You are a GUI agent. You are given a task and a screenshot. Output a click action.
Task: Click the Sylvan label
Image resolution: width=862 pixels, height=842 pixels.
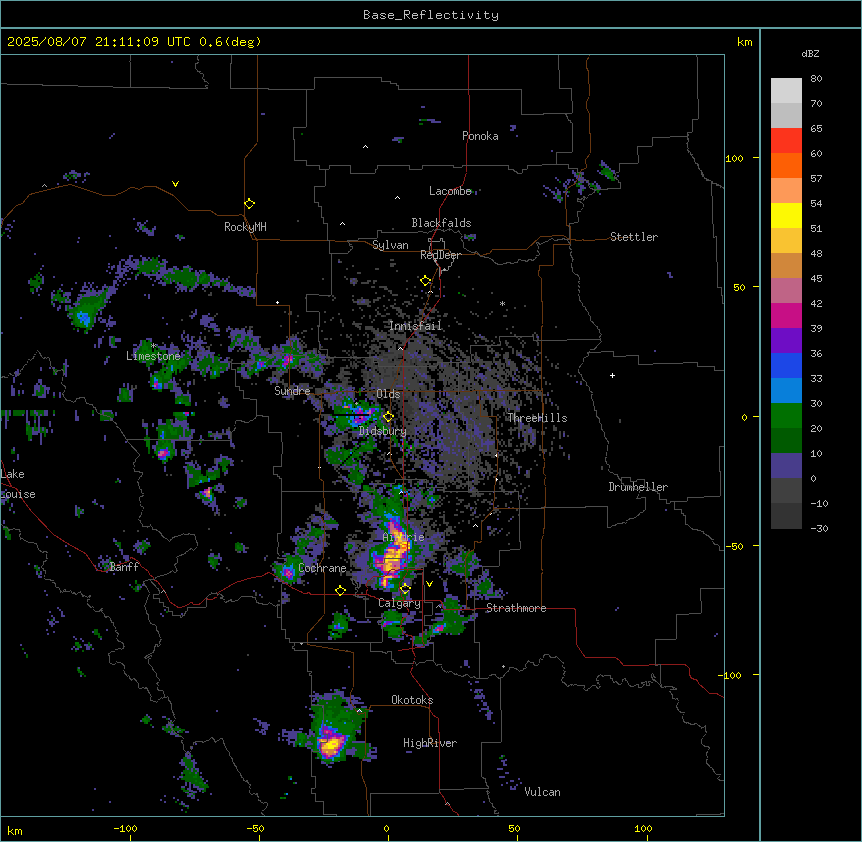tap(390, 245)
